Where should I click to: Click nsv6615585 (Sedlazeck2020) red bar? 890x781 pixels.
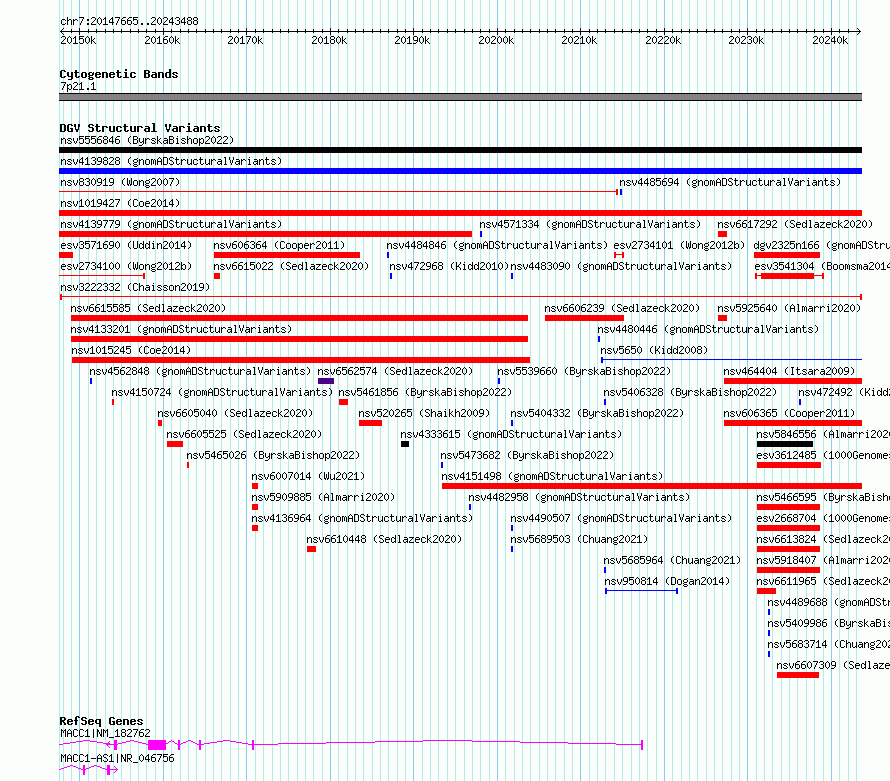click(299, 318)
